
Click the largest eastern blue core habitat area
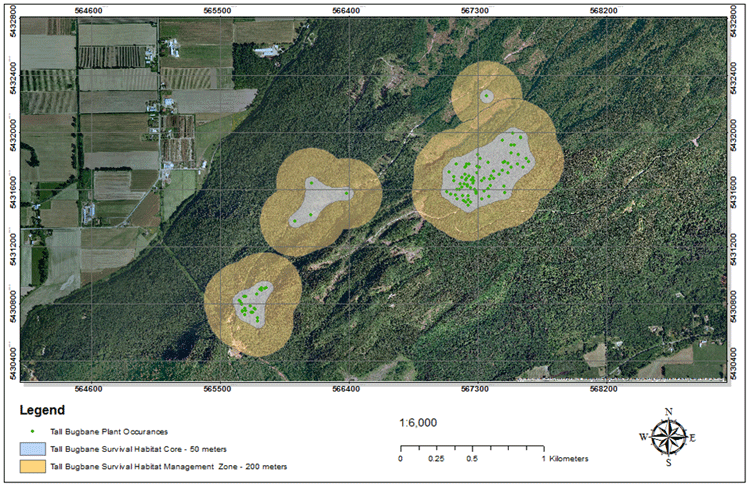pyautogui.click(x=489, y=174)
